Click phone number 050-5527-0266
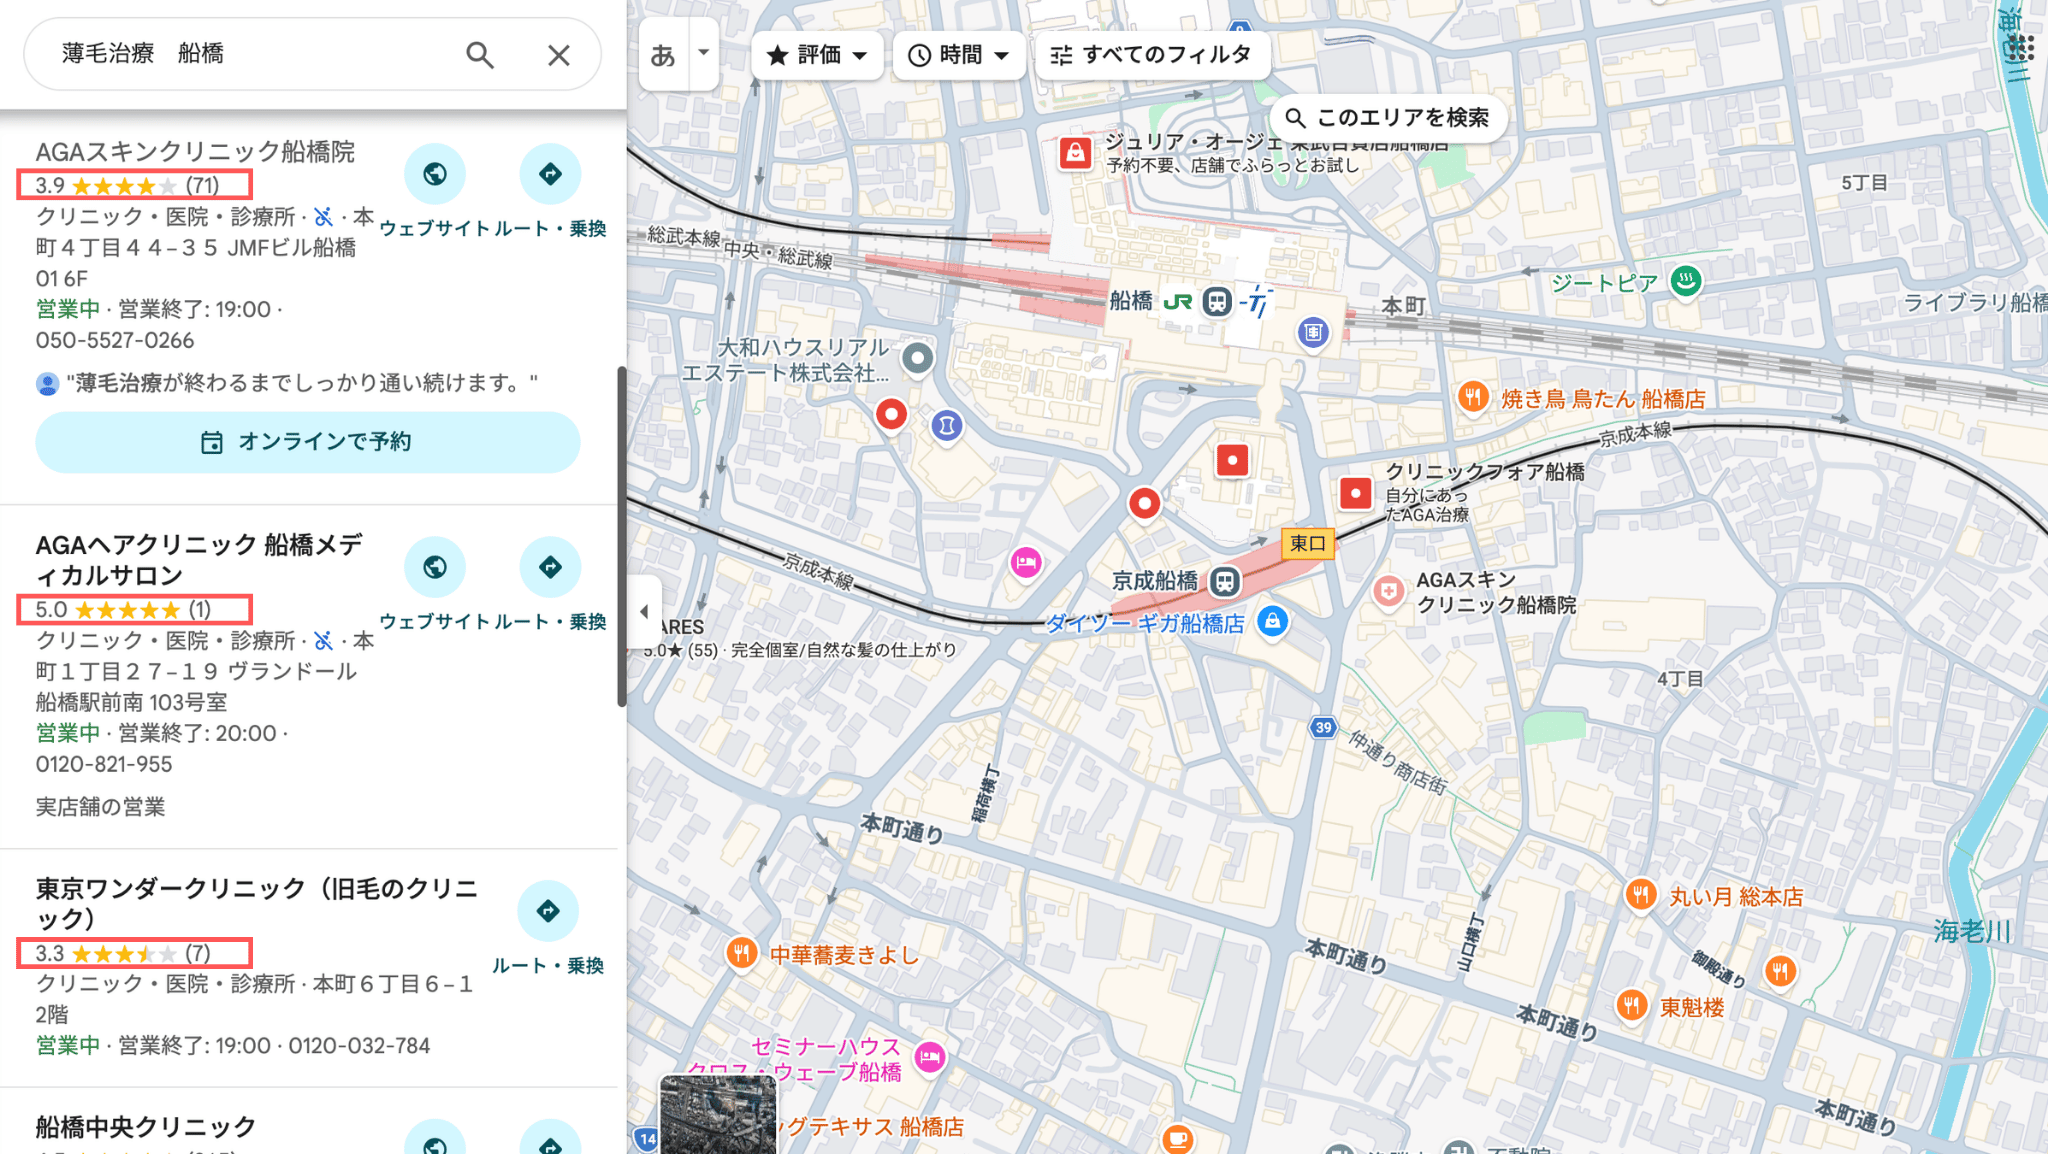This screenshot has height=1154, width=2048. click(115, 341)
